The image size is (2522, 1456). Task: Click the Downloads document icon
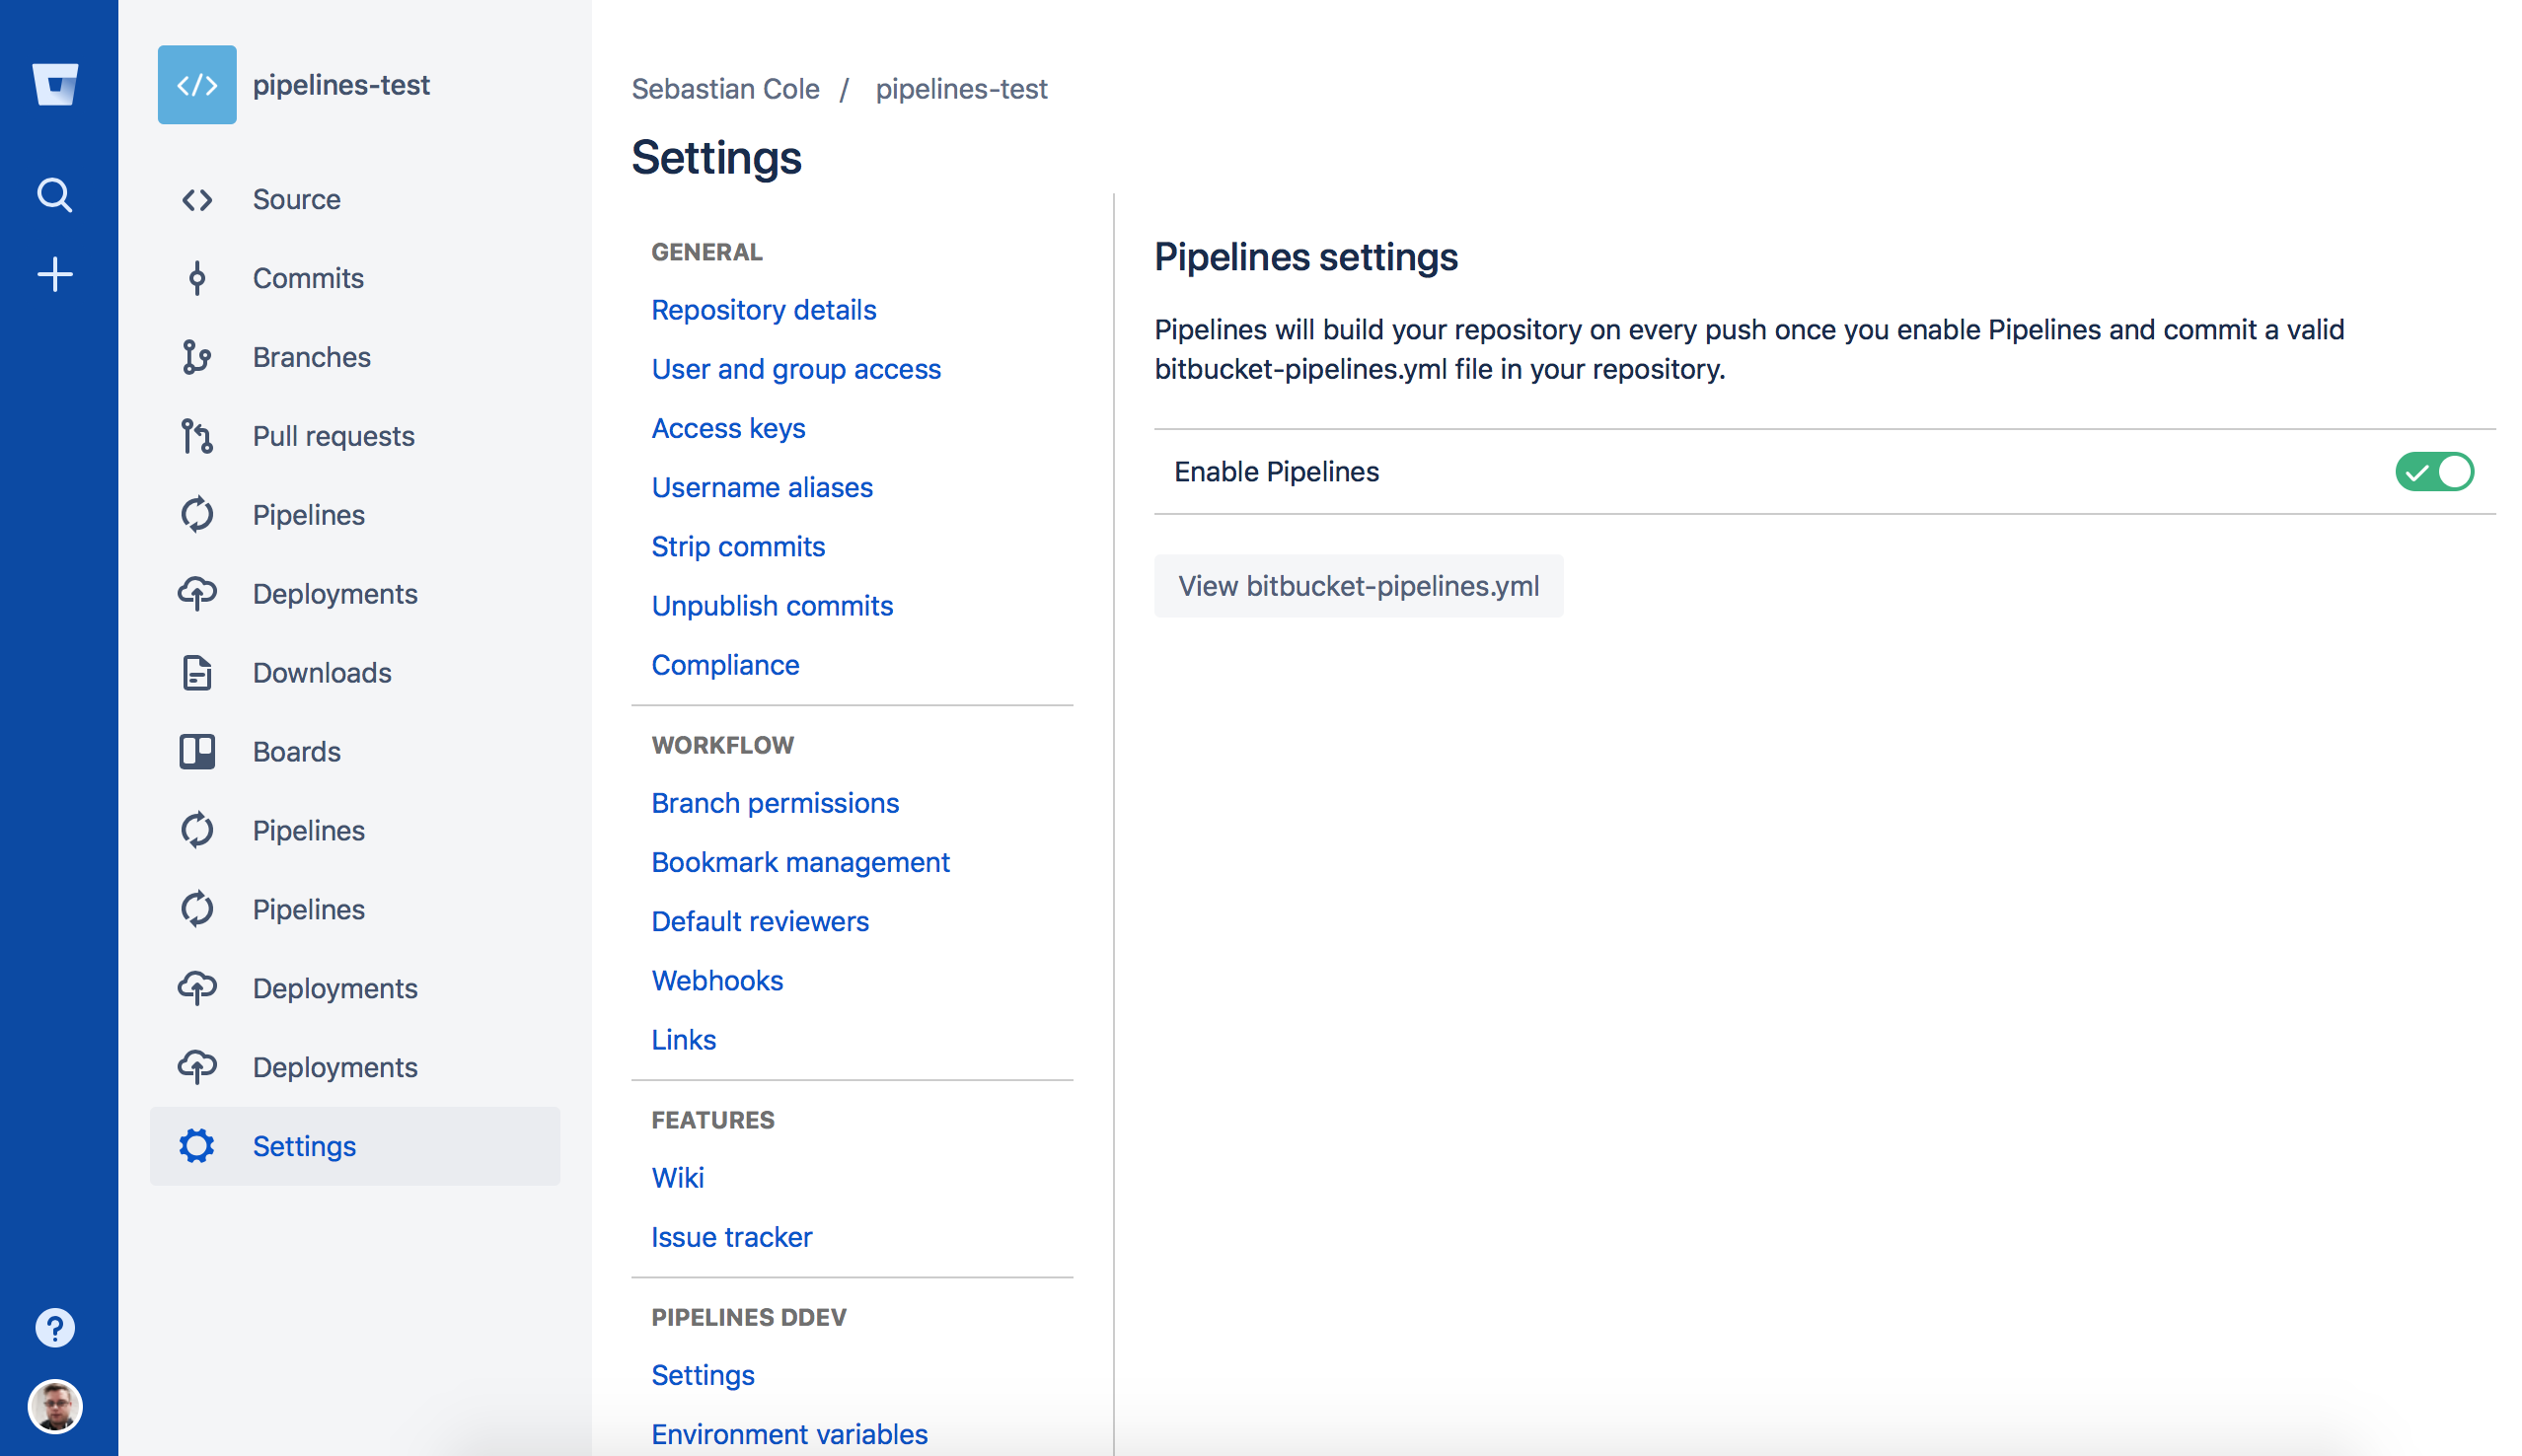coord(197,672)
